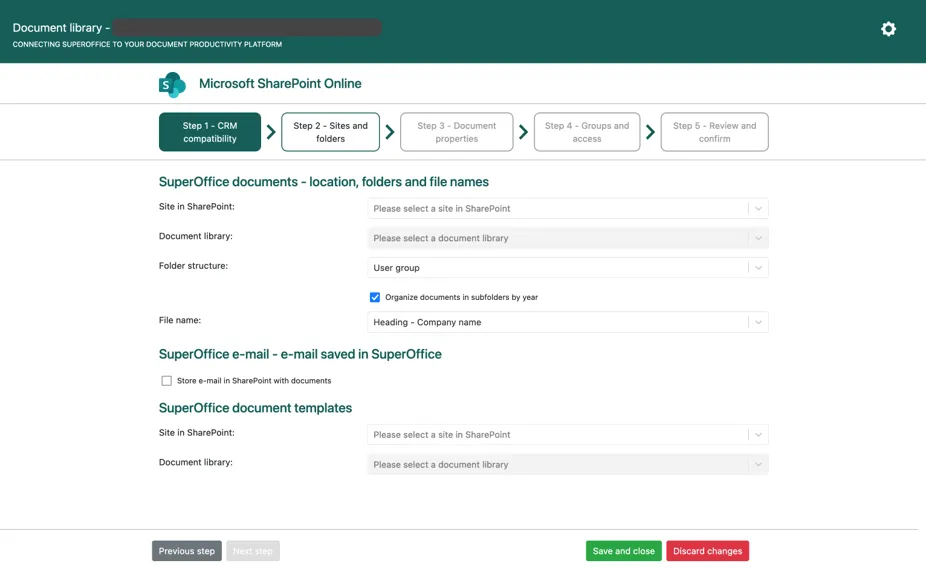Expand the documents Site in SharePoint dropdown
The width and height of the screenshot is (926, 569).
[758, 209]
